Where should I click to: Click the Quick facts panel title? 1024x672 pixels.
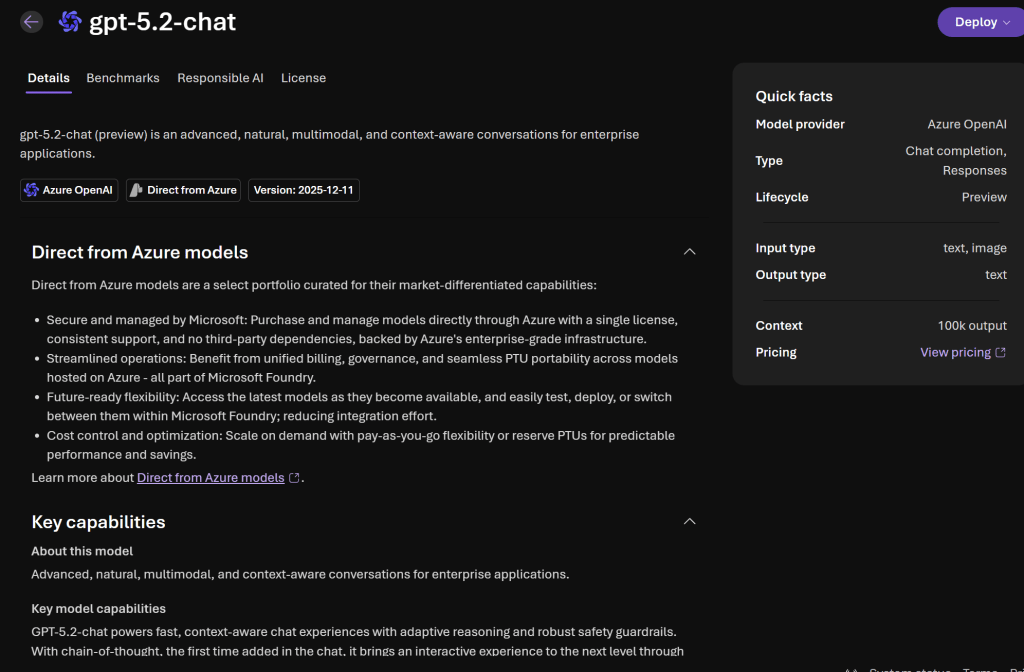click(794, 96)
